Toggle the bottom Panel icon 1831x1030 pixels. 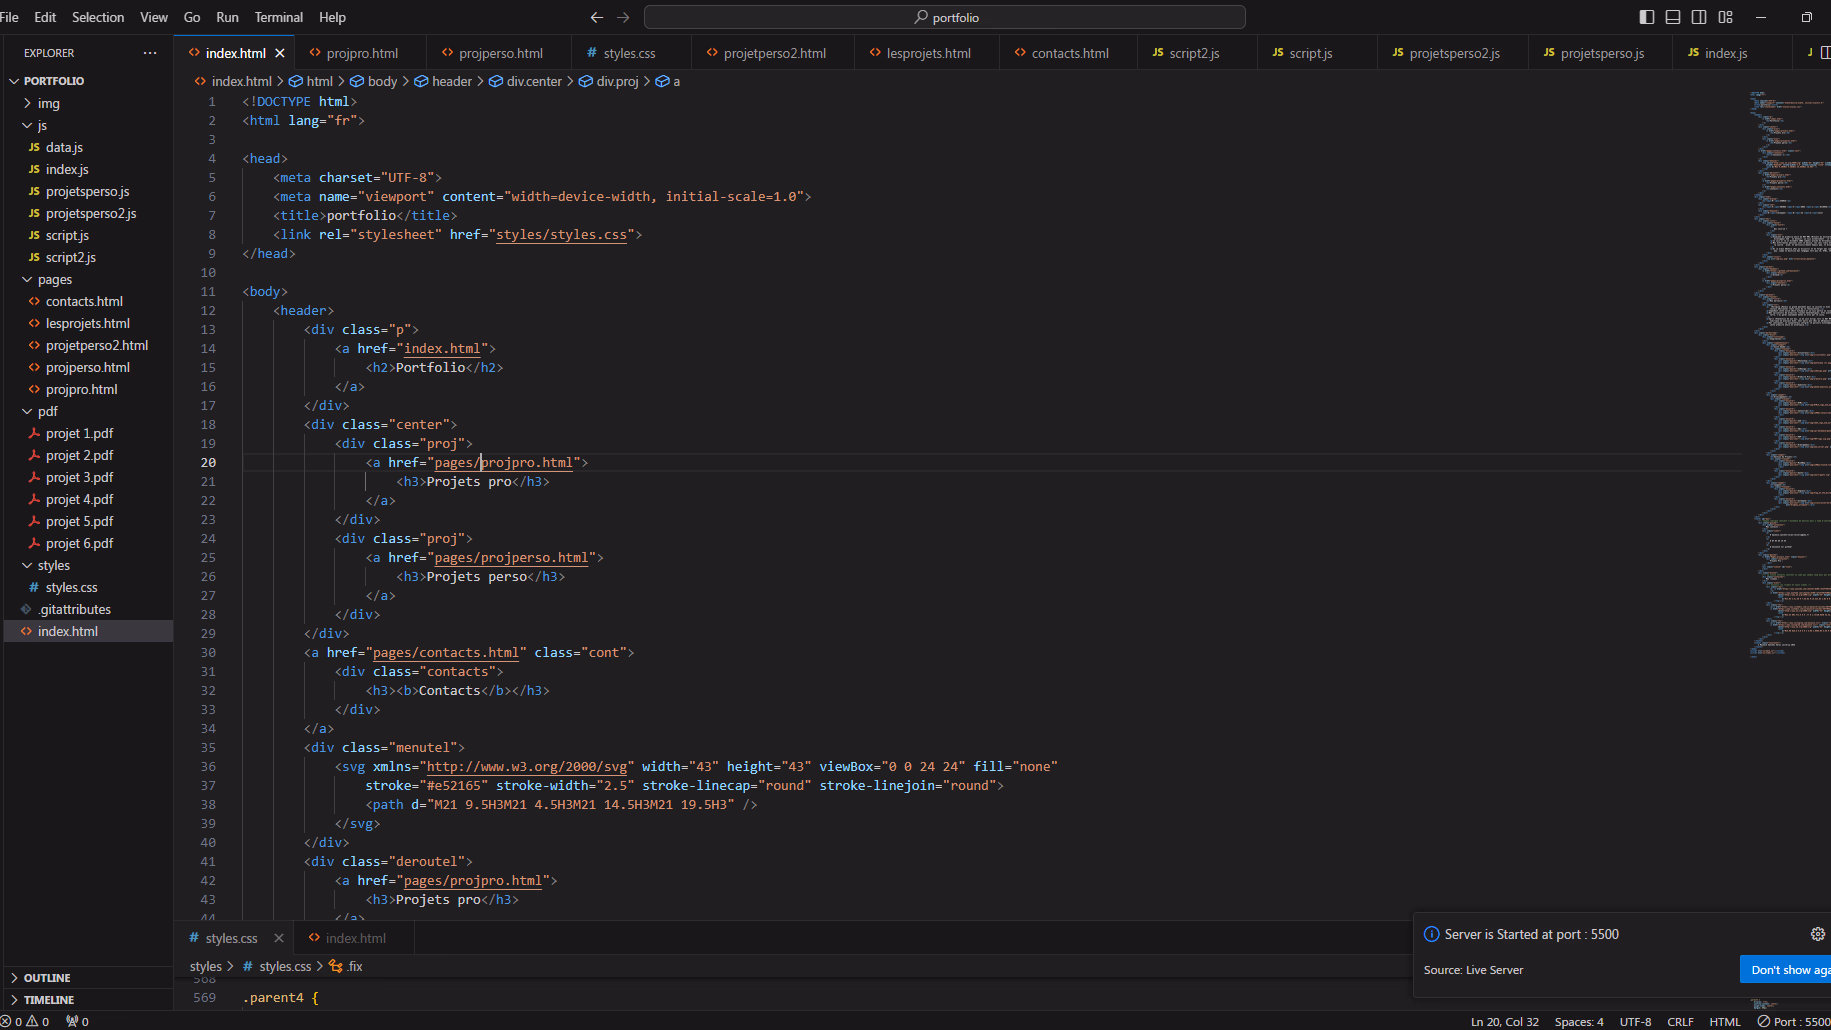1672,17
